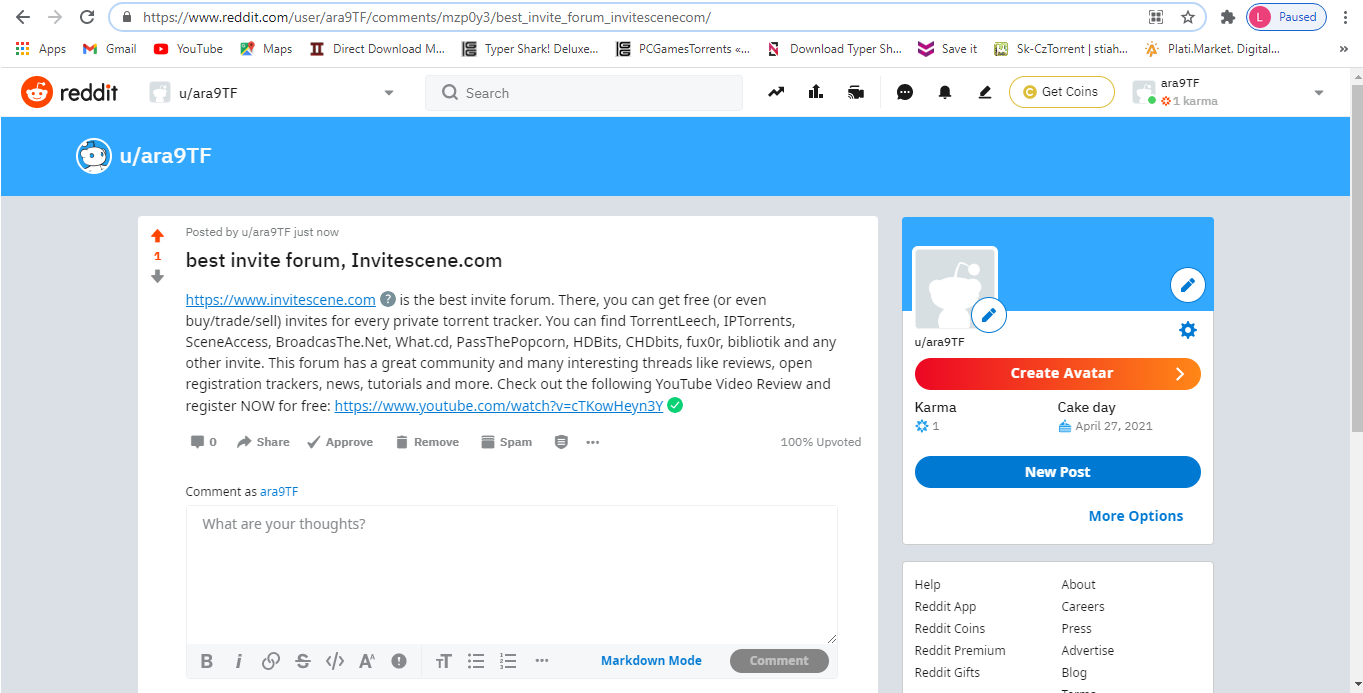Toggle bold formatting in comment editor
The height and width of the screenshot is (693, 1363).
coord(207,661)
